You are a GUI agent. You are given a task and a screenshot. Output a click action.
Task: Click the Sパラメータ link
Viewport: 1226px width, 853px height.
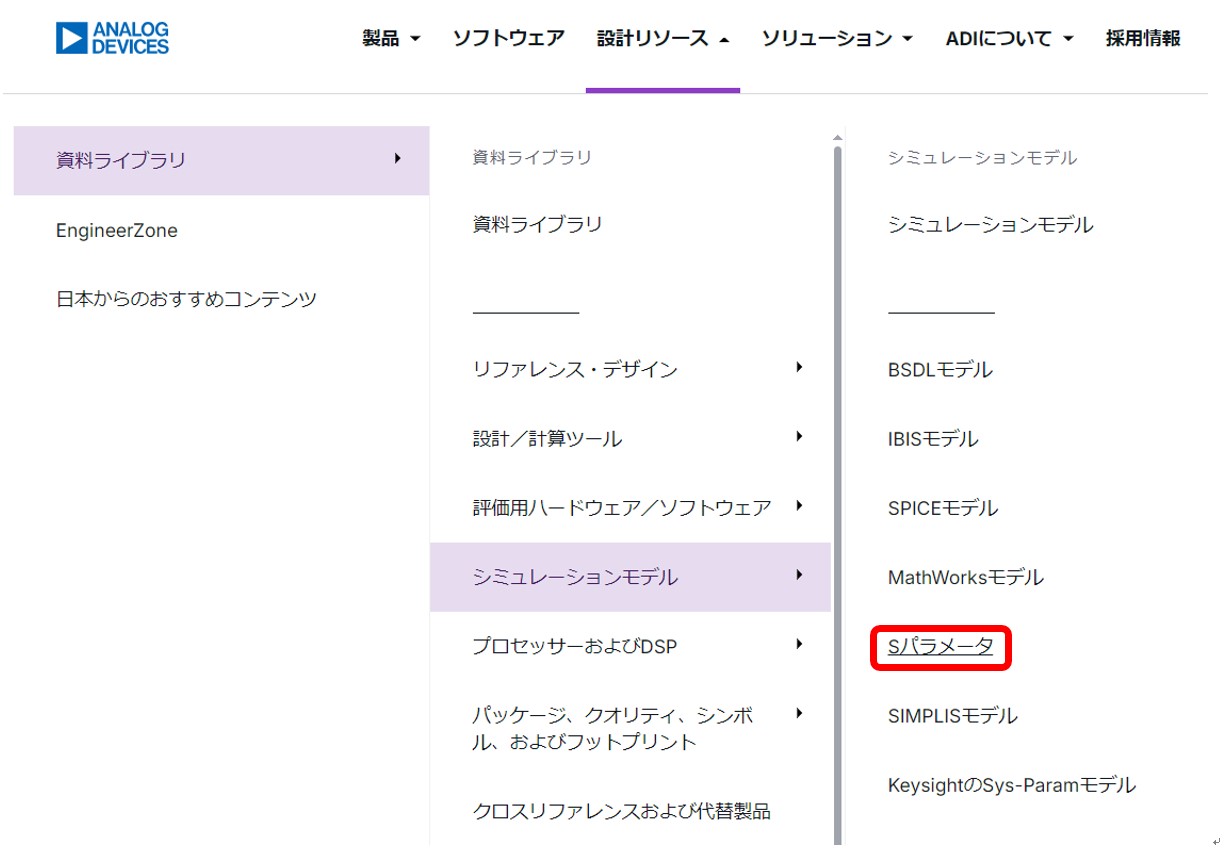click(x=940, y=647)
